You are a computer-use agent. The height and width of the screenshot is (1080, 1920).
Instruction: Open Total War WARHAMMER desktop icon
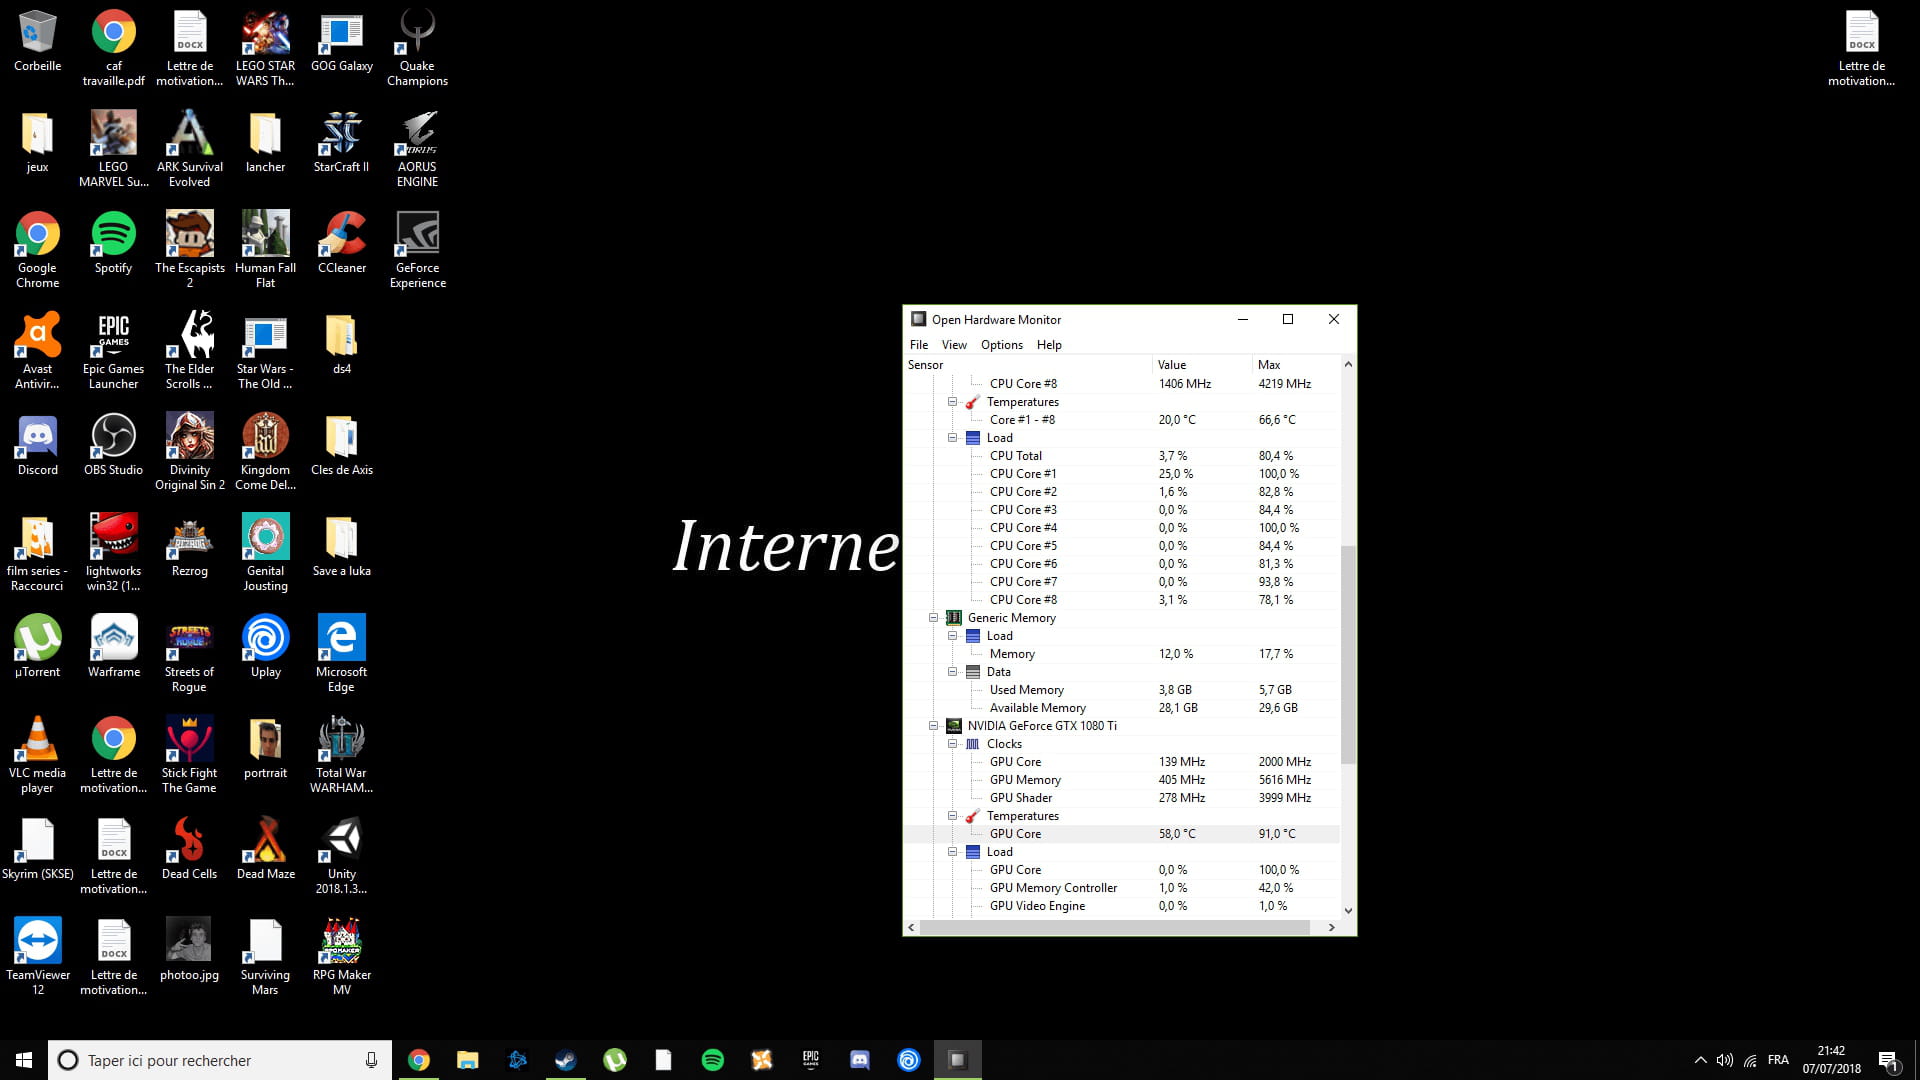[341, 754]
